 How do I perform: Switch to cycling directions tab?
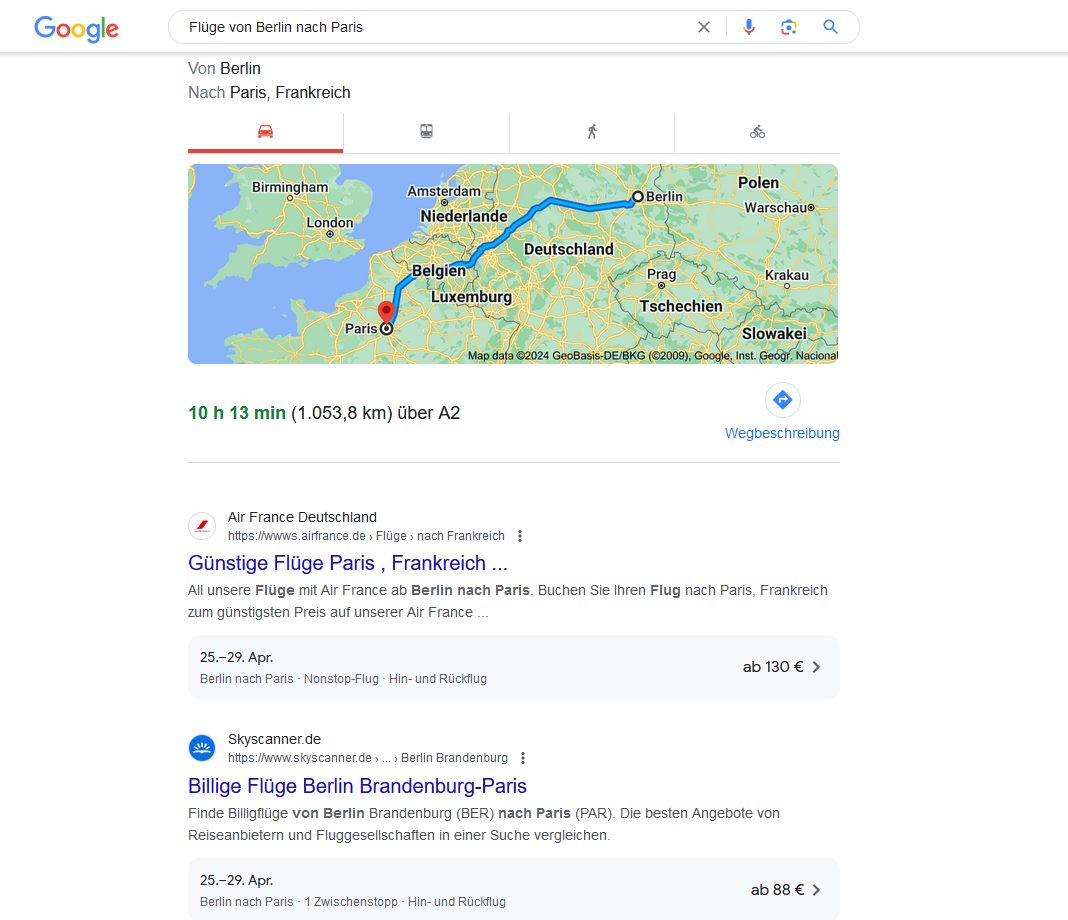757,132
